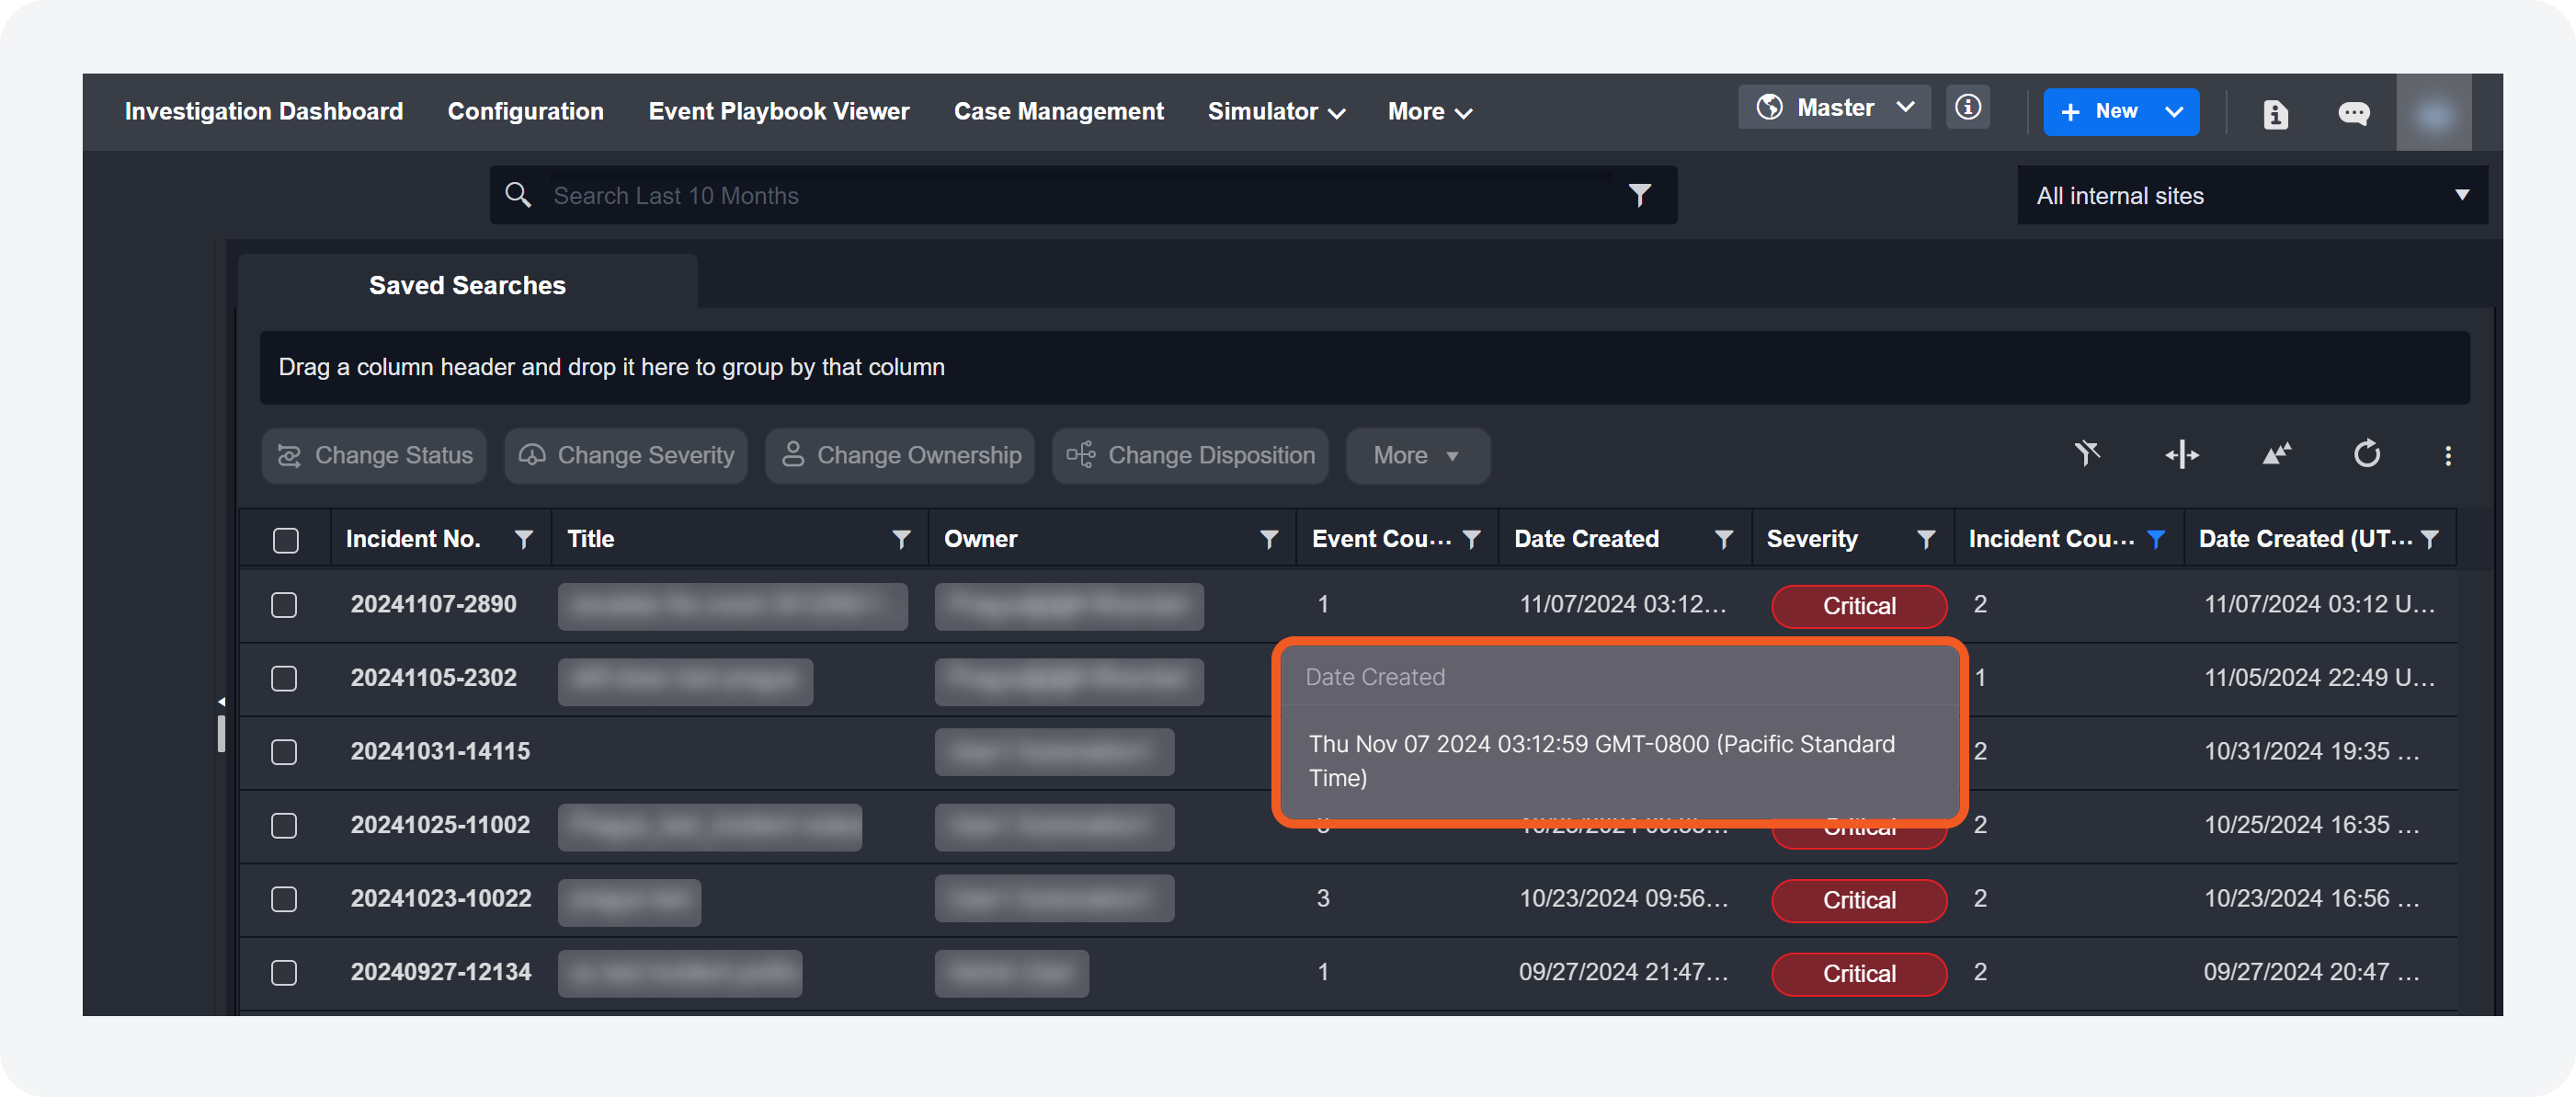Switch to the Saved Searches tab
Image resolution: width=2576 pixels, height=1097 pixels.
[x=467, y=286]
